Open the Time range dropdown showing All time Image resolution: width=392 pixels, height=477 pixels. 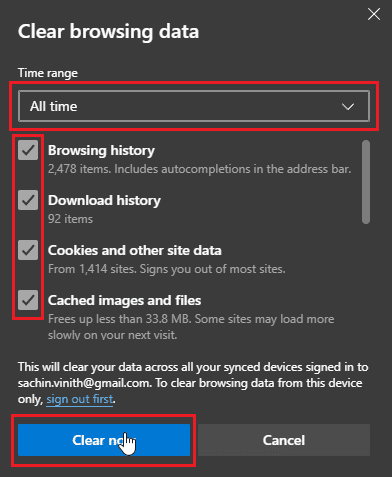(194, 106)
